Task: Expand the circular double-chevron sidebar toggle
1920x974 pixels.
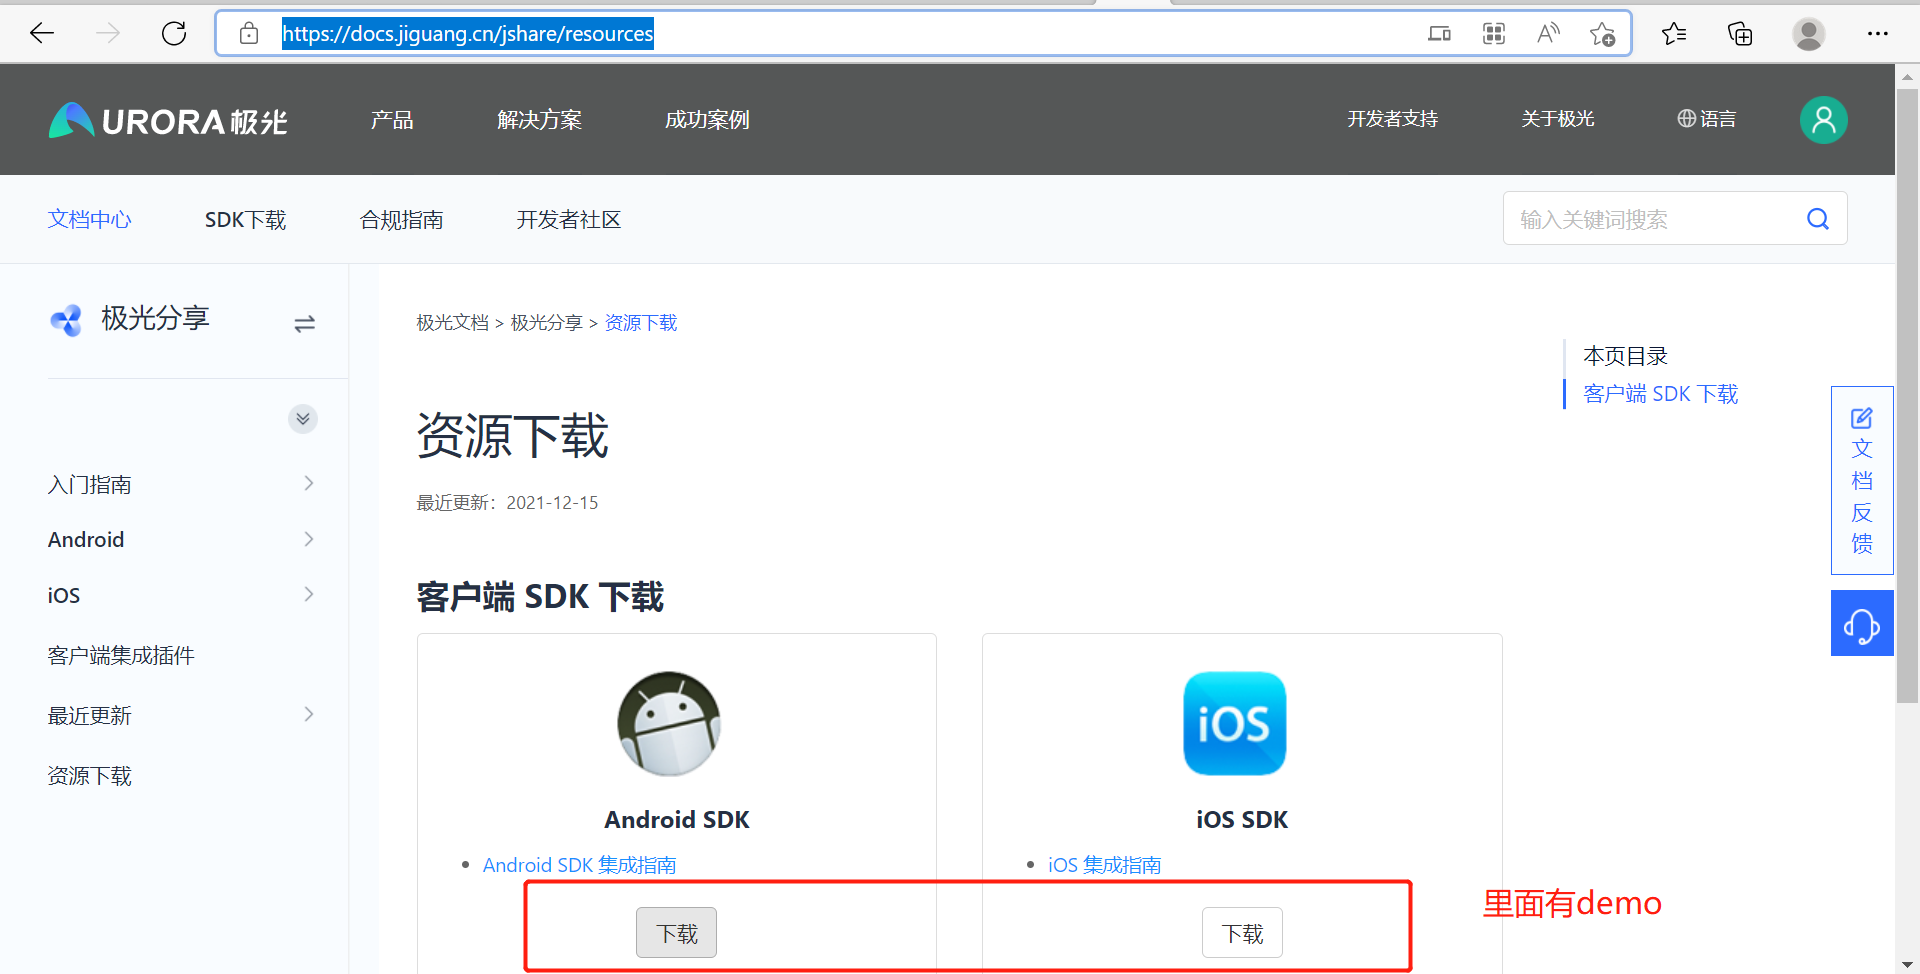Action: coord(303,418)
